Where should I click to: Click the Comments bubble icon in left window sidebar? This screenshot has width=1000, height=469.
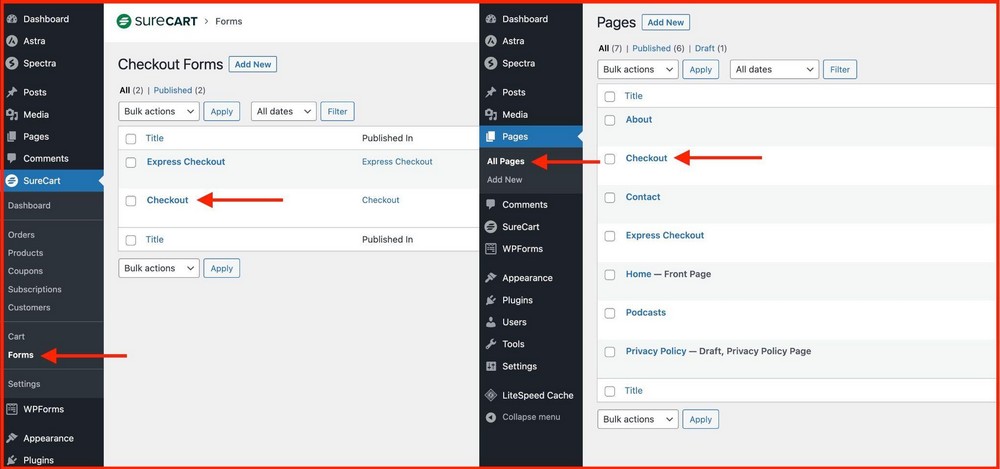[11, 159]
